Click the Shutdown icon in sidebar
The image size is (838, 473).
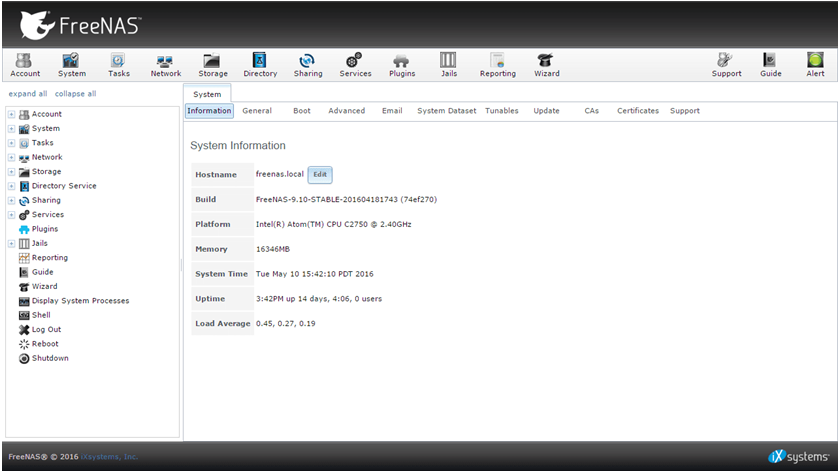[24, 359]
